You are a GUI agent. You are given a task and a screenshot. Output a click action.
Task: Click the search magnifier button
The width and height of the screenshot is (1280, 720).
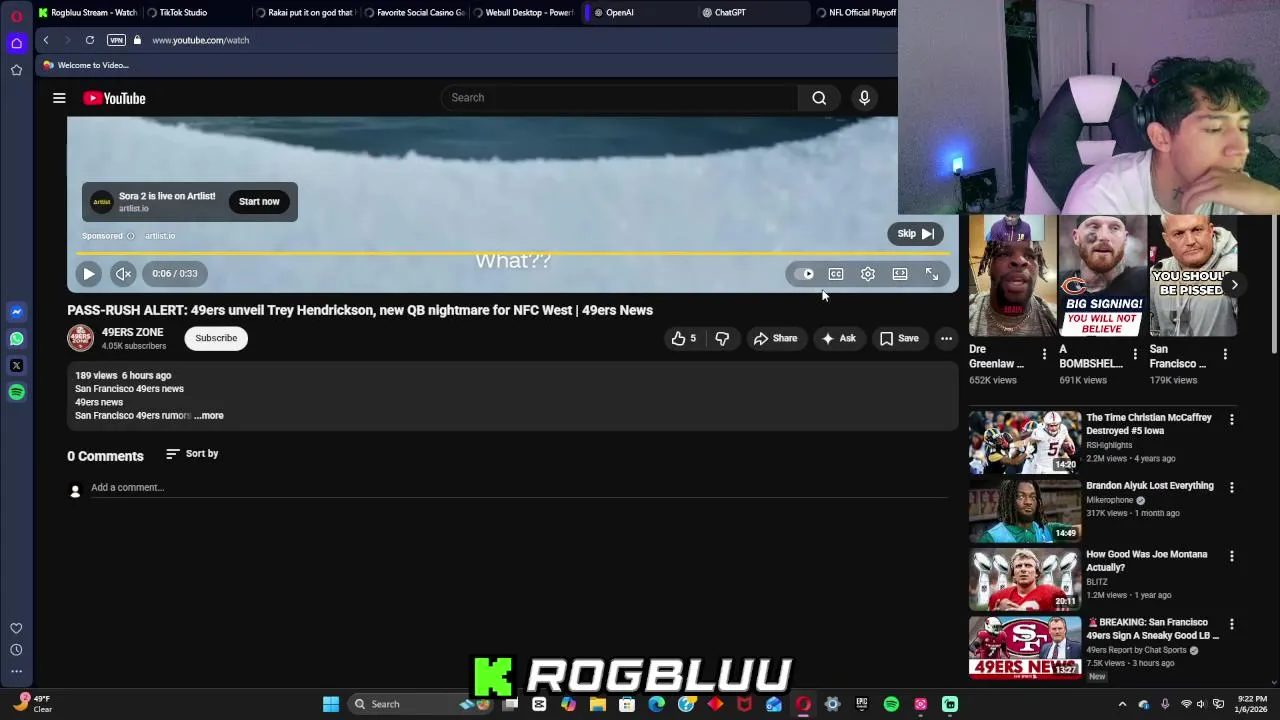[819, 98]
